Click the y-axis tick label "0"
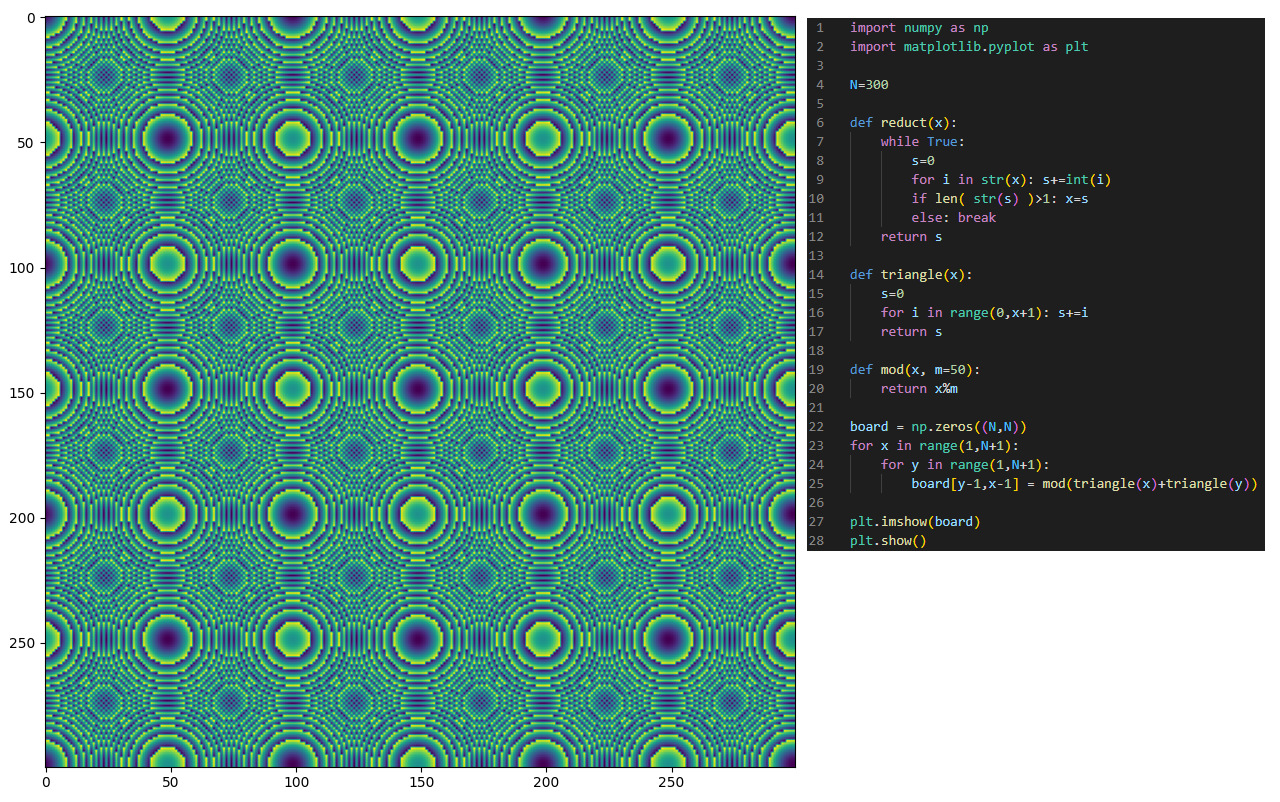1280x802 pixels. click(31, 18)
